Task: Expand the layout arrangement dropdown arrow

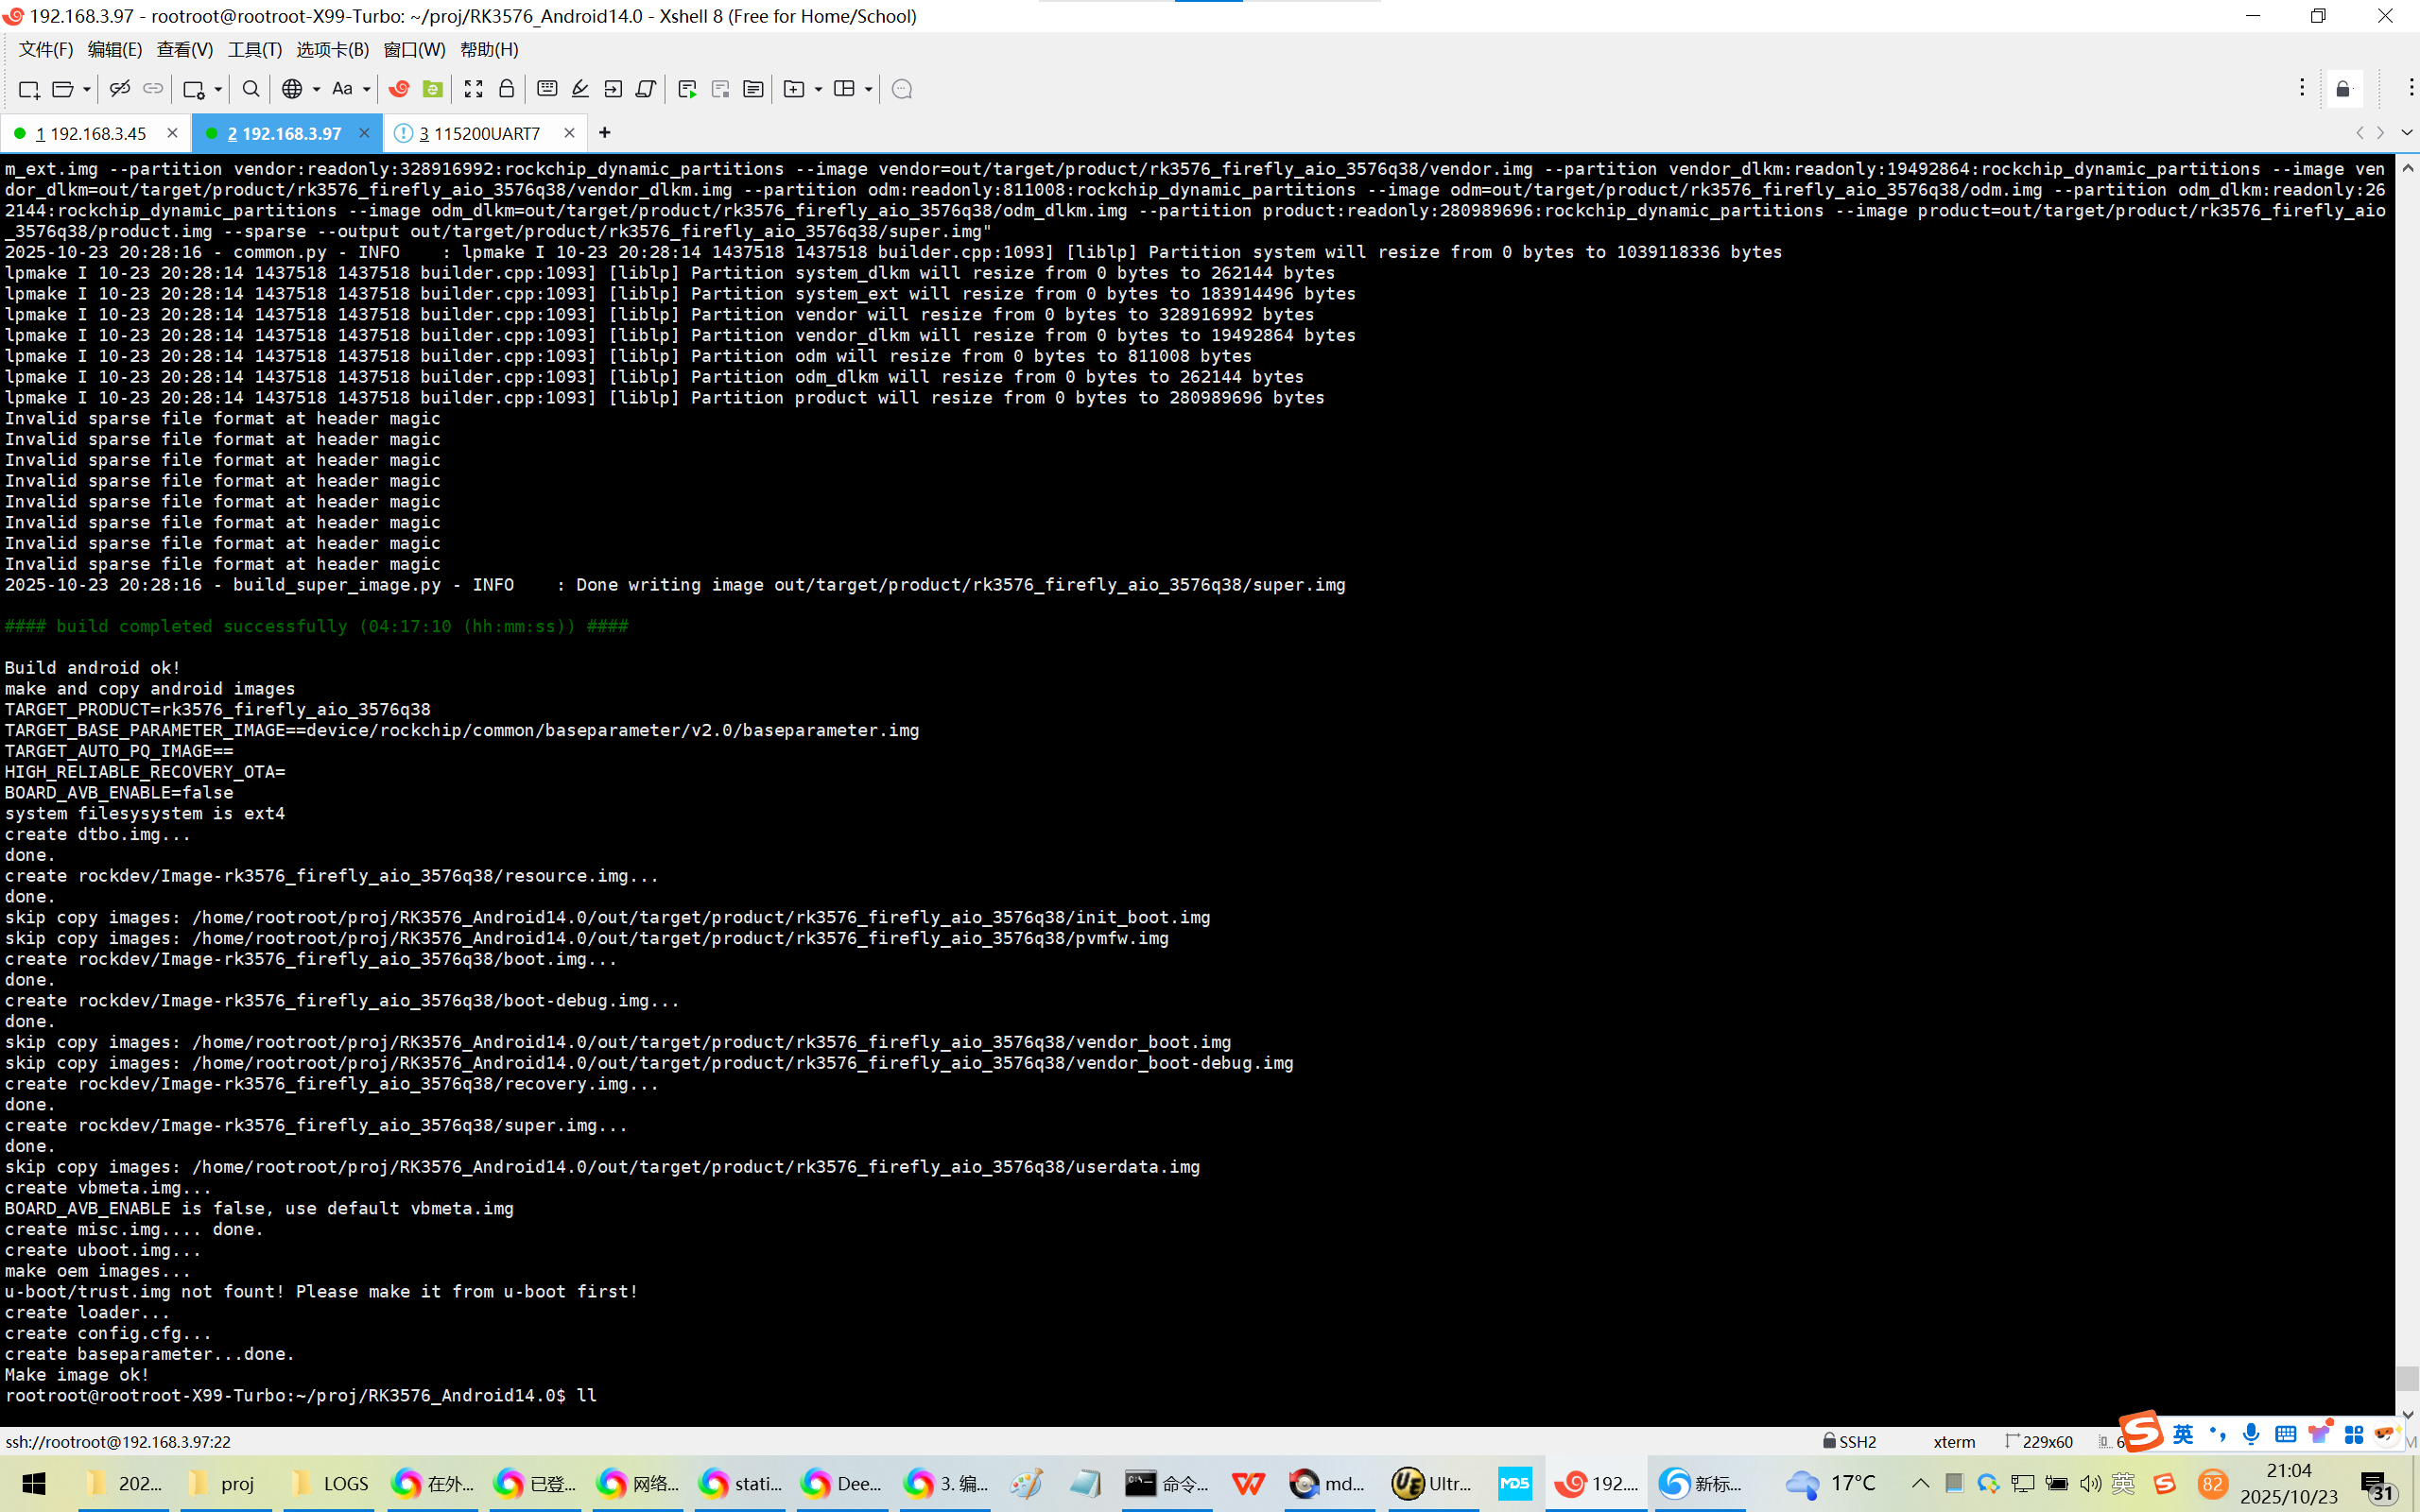Action: (x=868, y=89)
